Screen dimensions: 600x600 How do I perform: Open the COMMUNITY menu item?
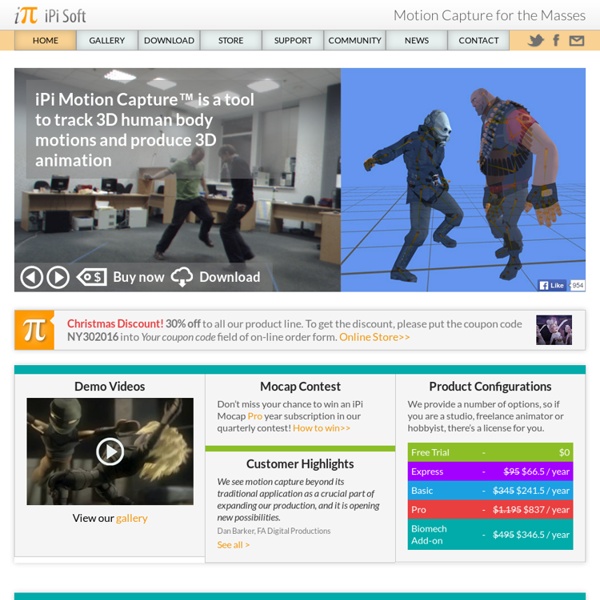(x=355, y=40)
